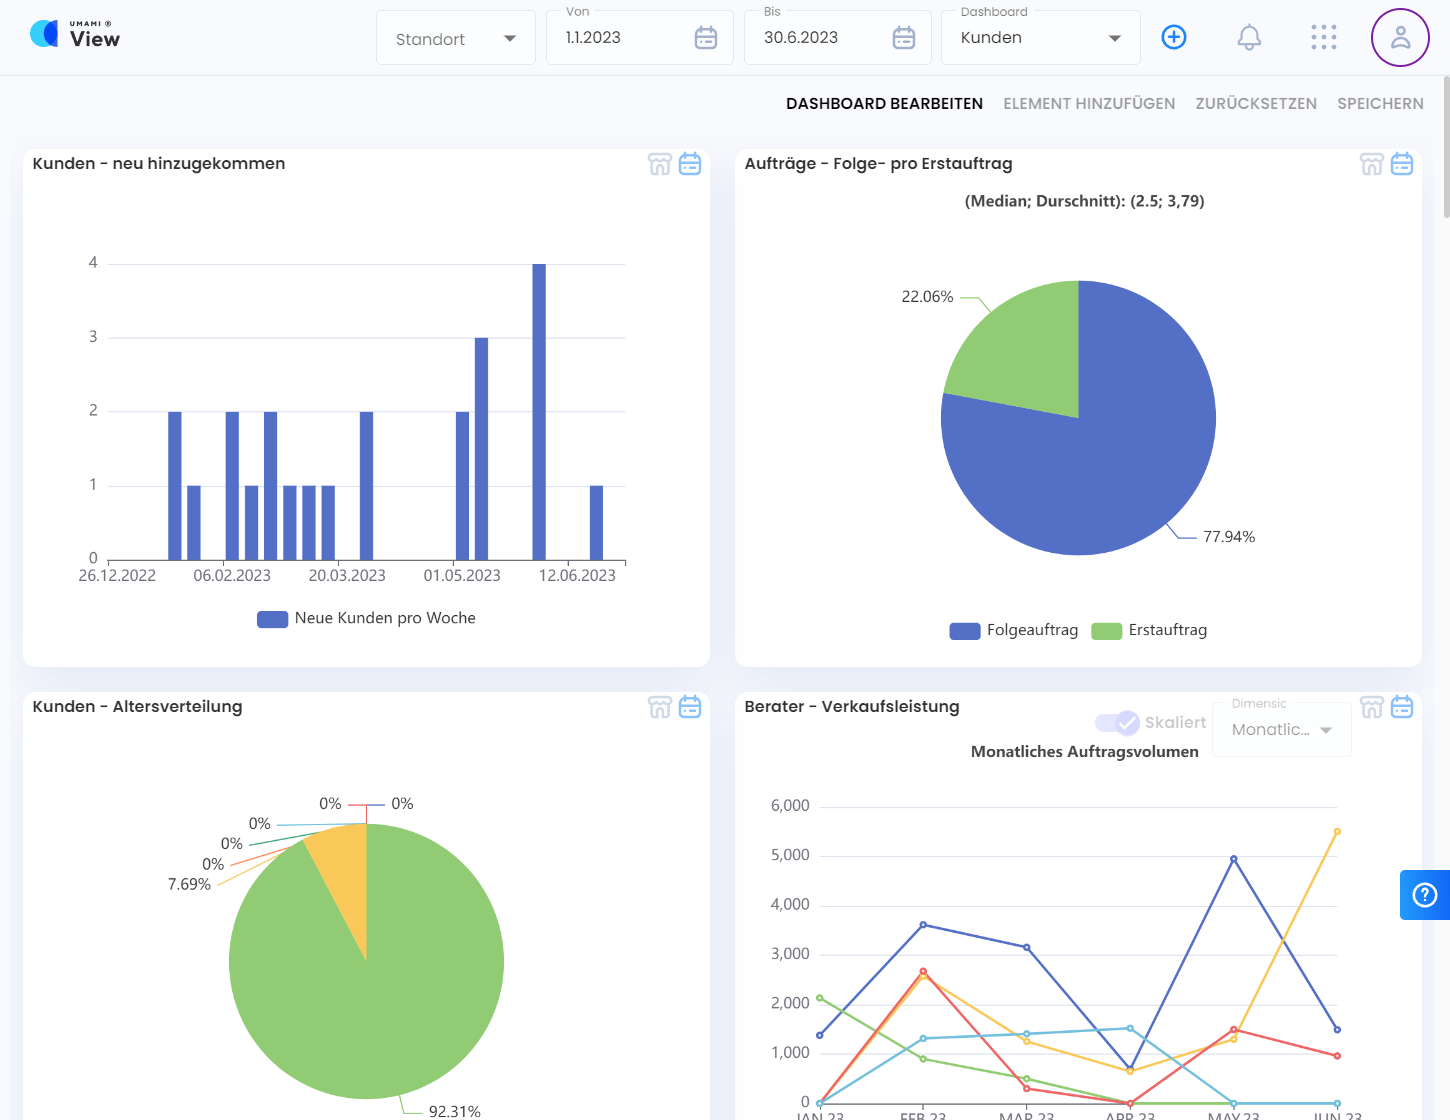This screenshot has height=1120, width=1450.
Task: Open the blue help question mark button
Action: coord(1424,895)
